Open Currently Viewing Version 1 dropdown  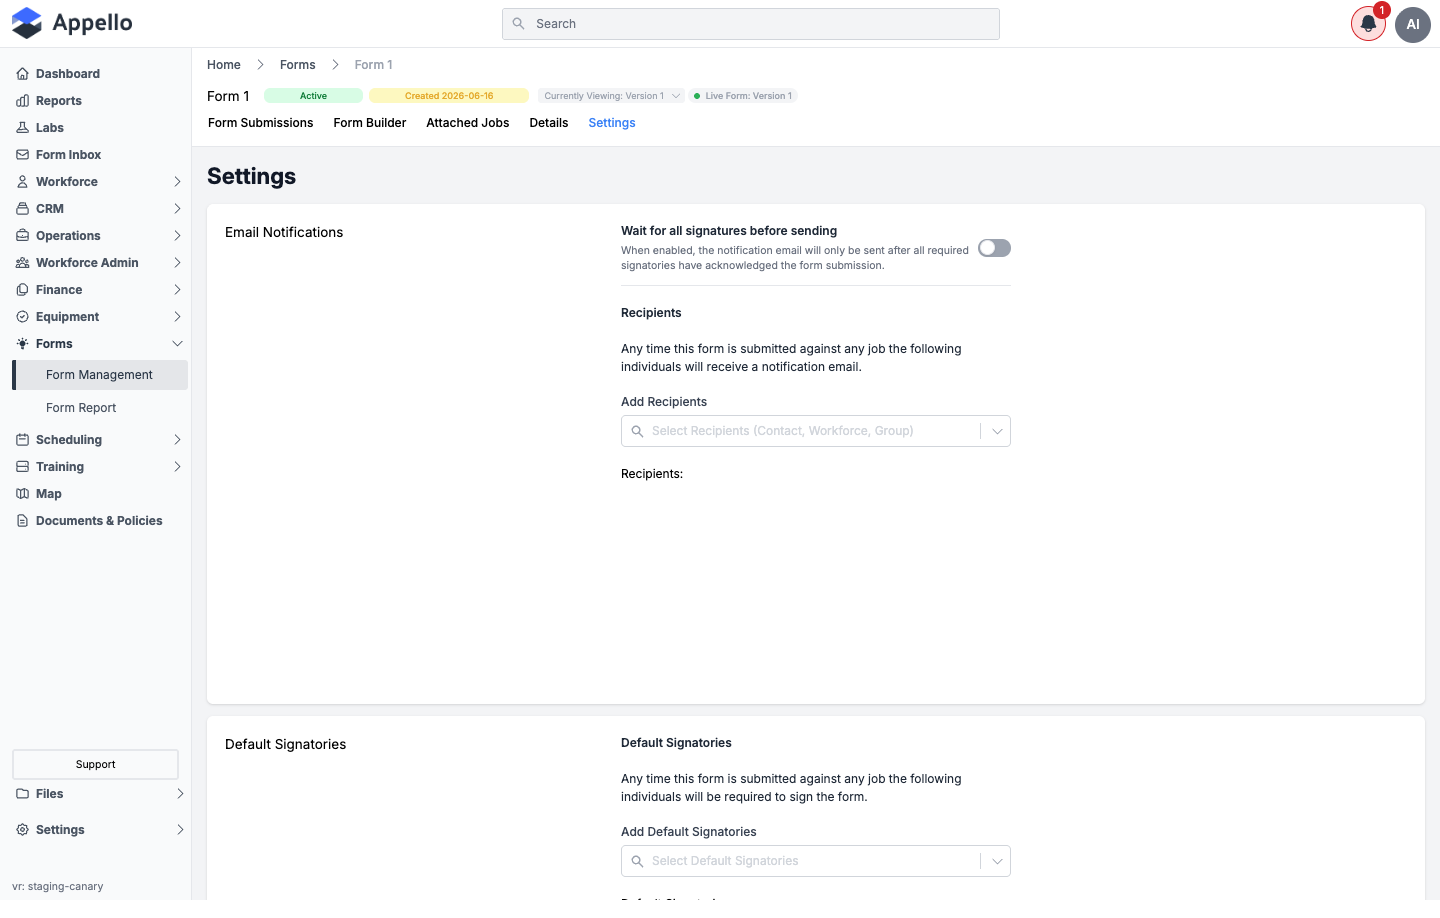coord(611,96)
